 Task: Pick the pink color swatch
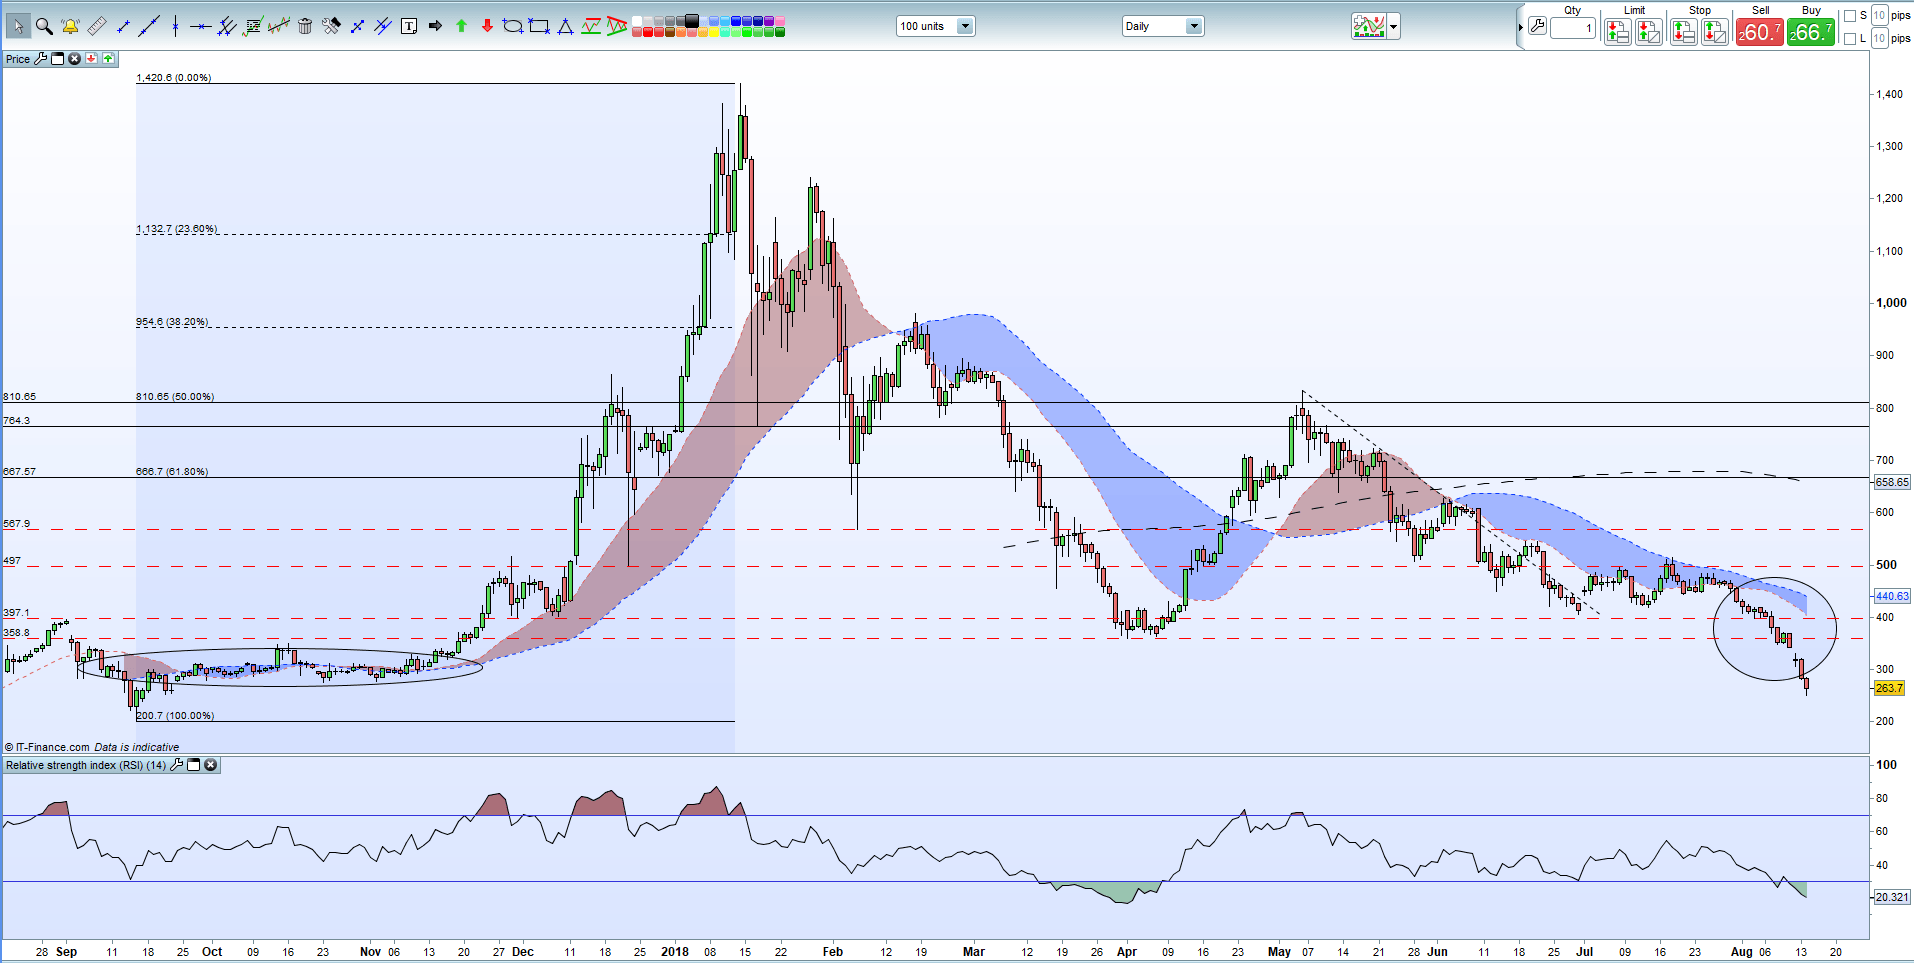[780, 20]
